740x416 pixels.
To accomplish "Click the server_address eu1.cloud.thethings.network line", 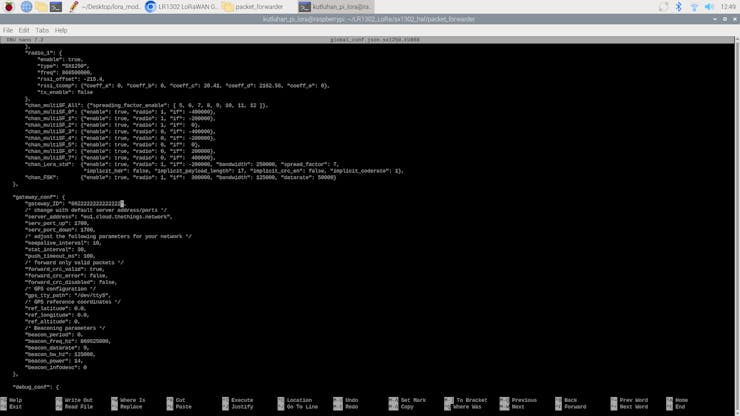I will (99, 217).
